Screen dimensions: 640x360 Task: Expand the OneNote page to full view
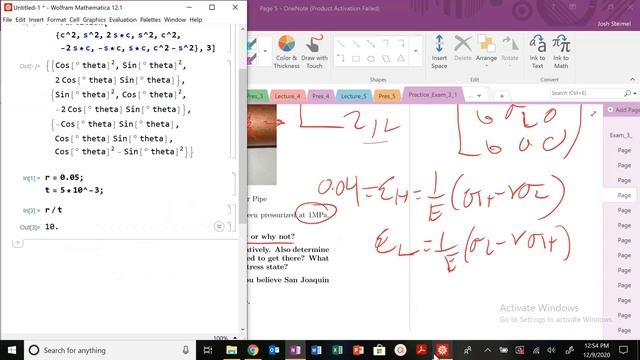click(x=593, y=114)
